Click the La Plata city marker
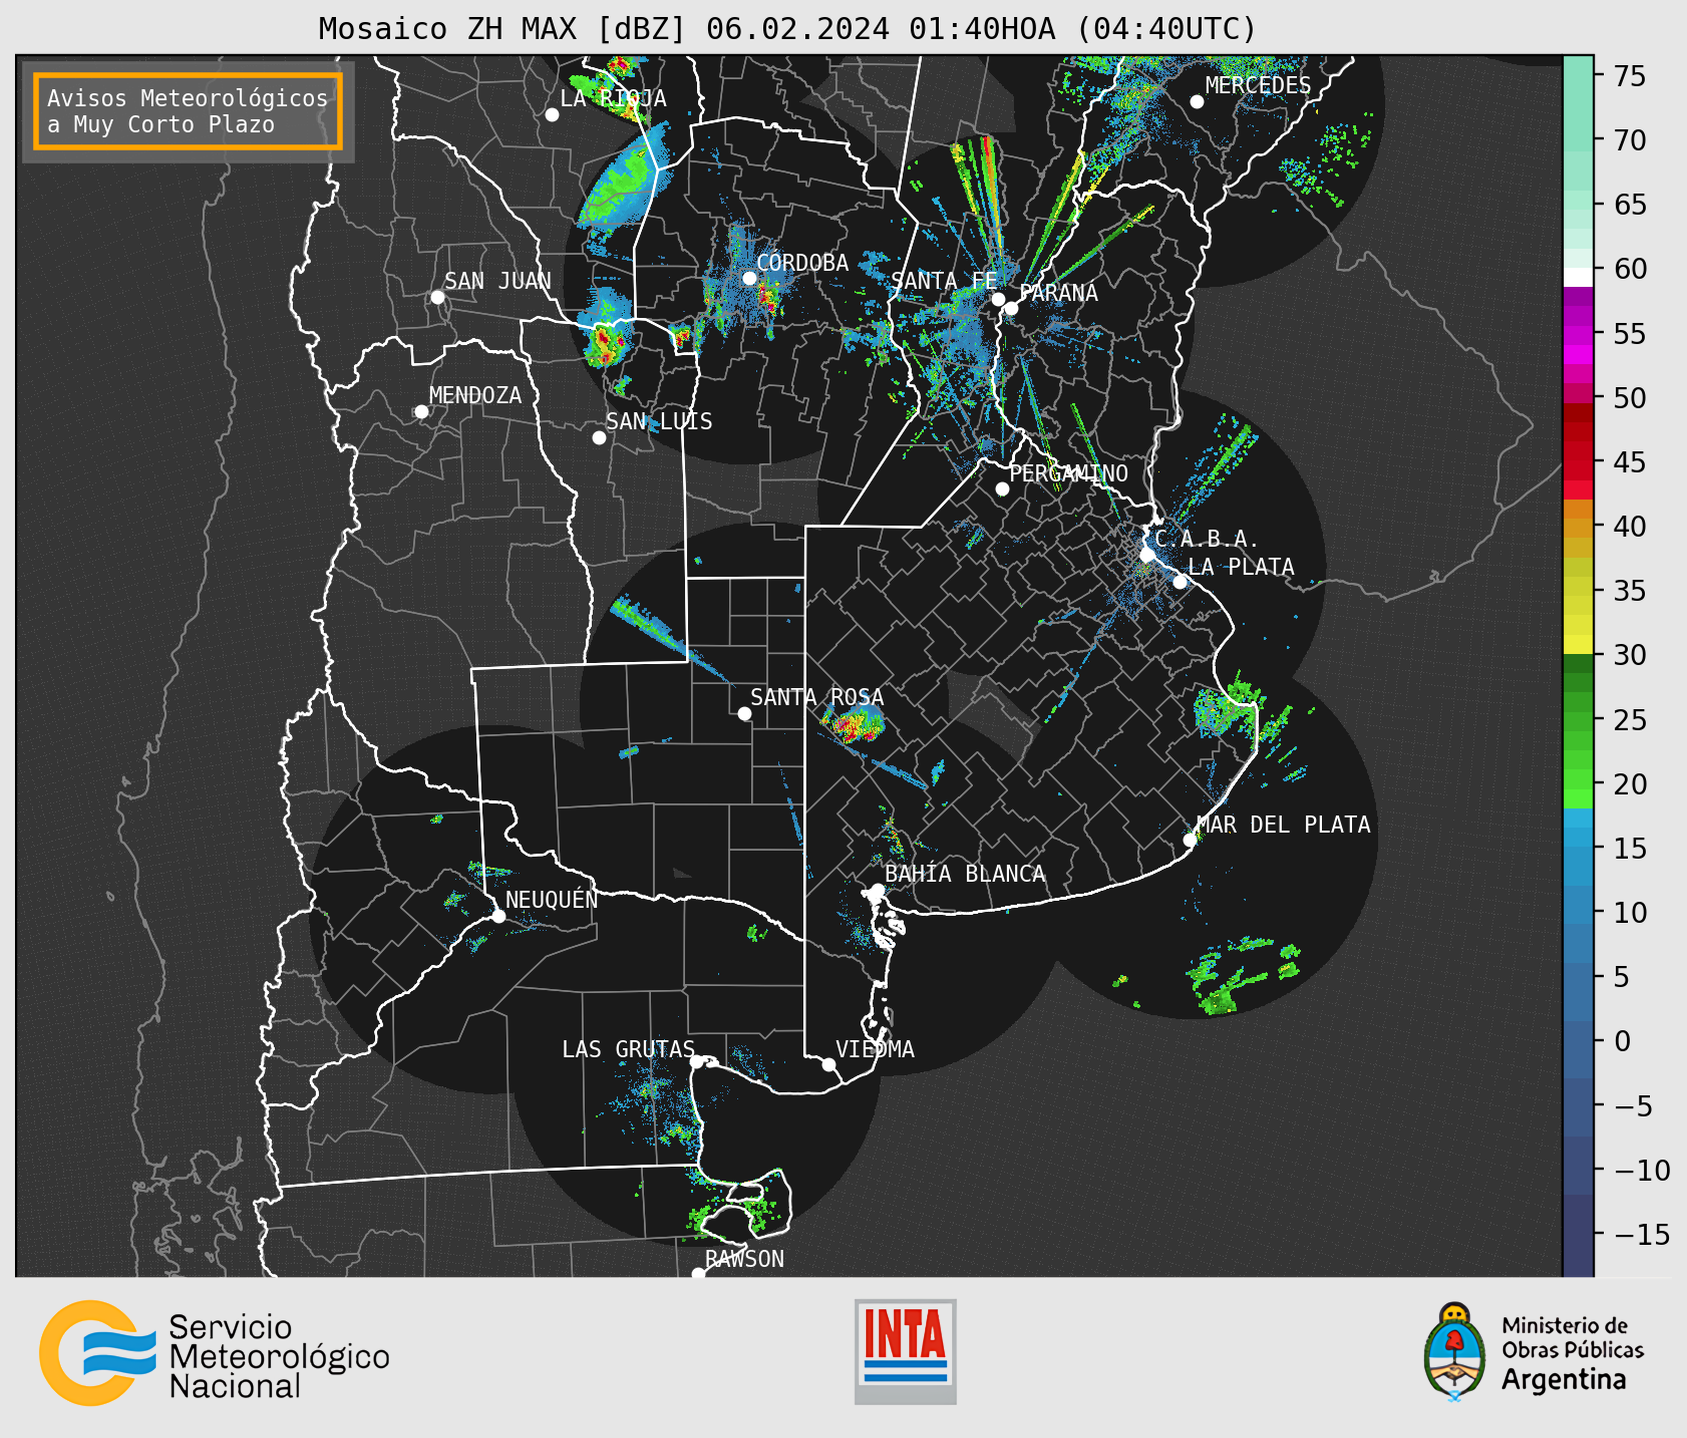This screenshot has height=1438, width=1687. pos(1180,582)
